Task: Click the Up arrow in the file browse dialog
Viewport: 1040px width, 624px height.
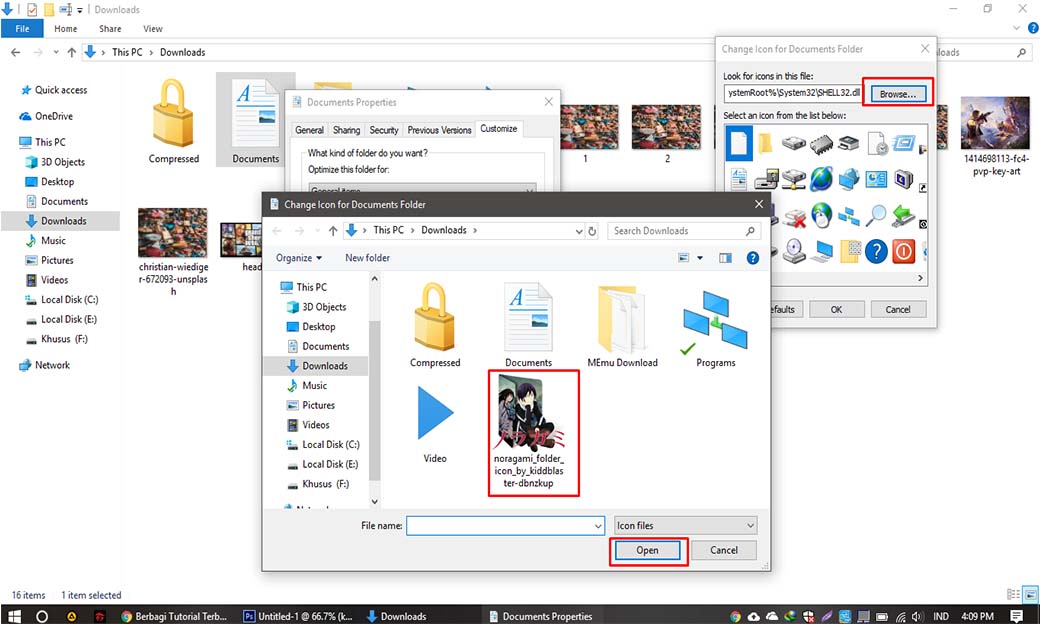Action: [x=333, y=231]
